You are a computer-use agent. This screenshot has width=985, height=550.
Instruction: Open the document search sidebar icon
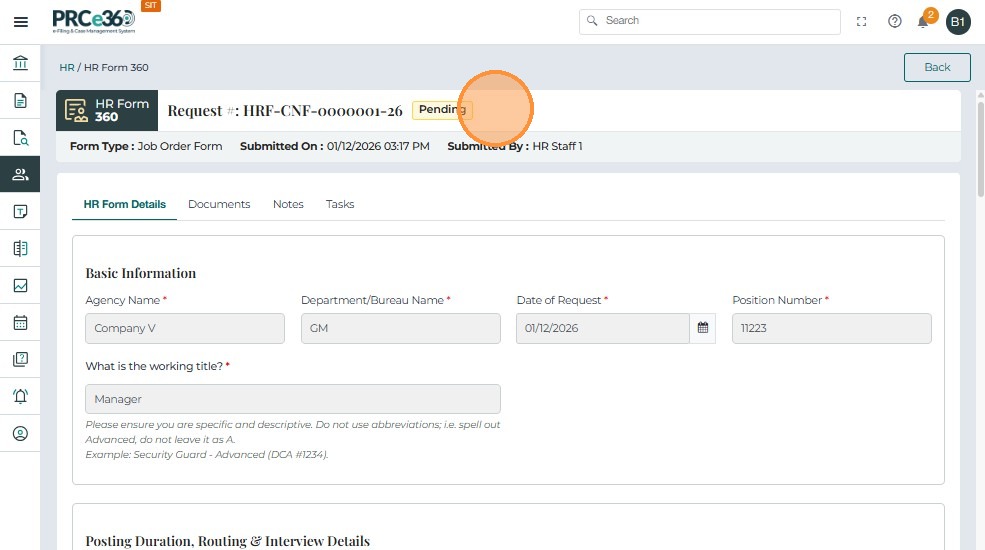pos(20,138)
